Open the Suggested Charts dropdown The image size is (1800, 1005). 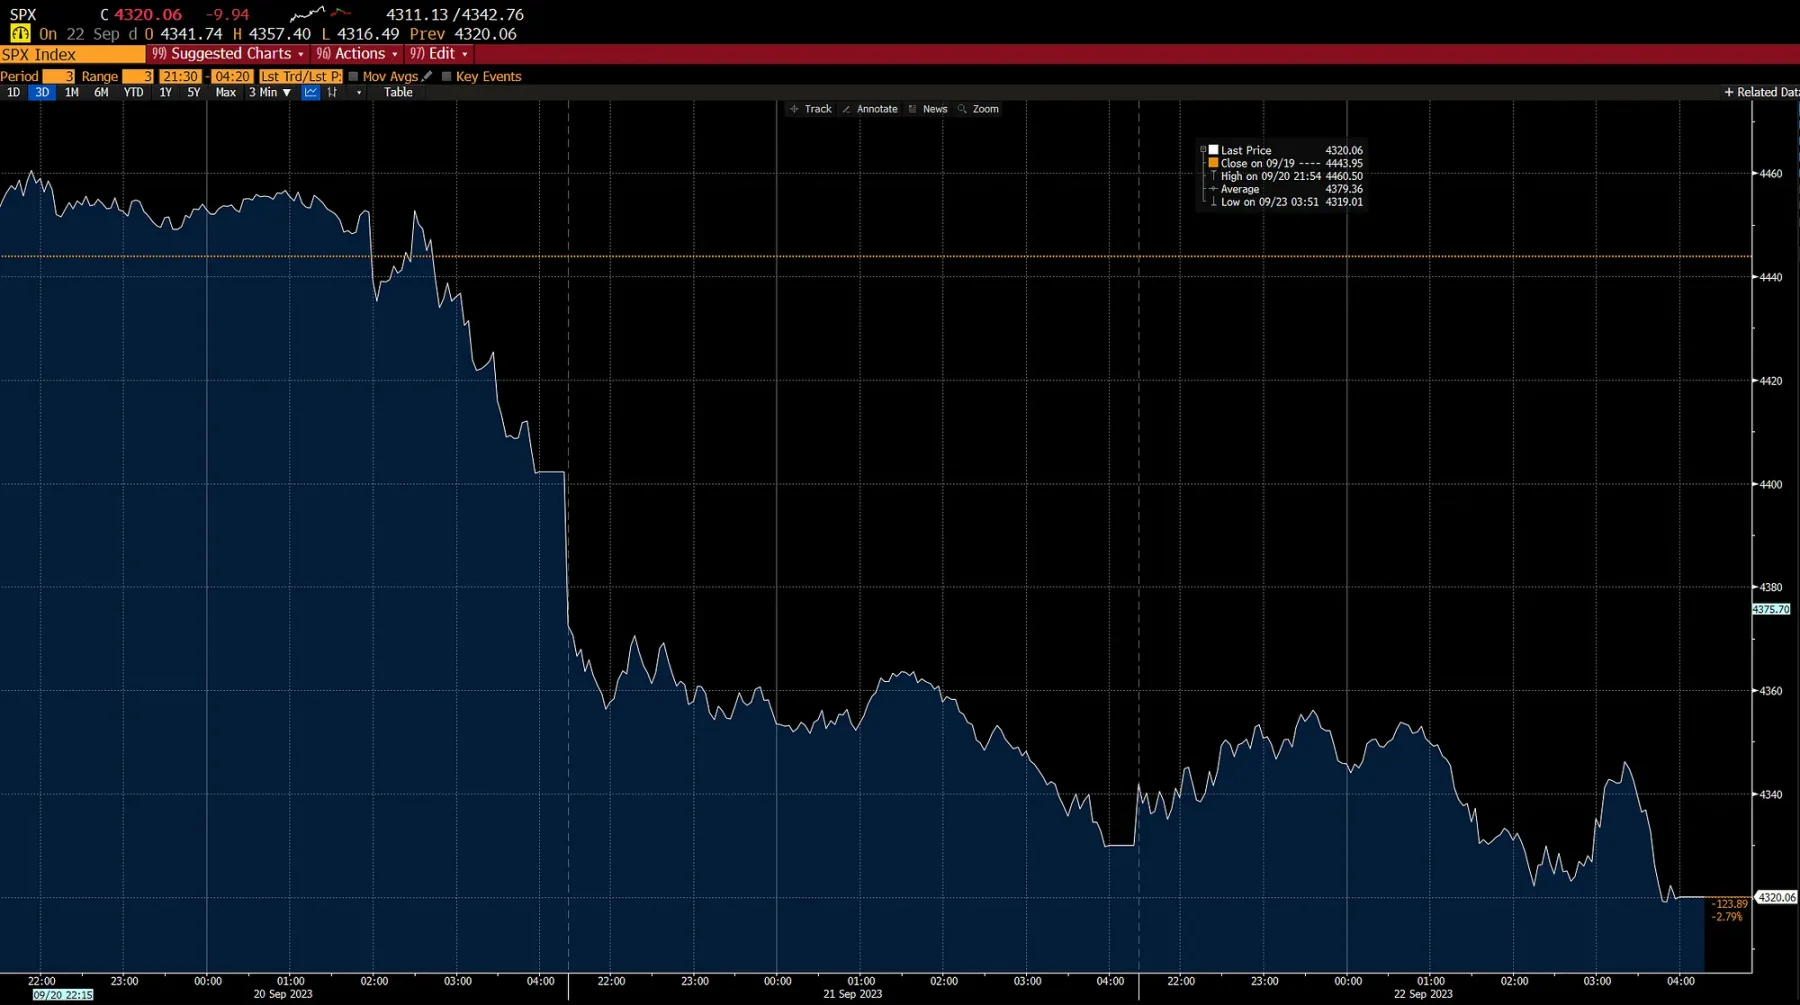[228, 54]
